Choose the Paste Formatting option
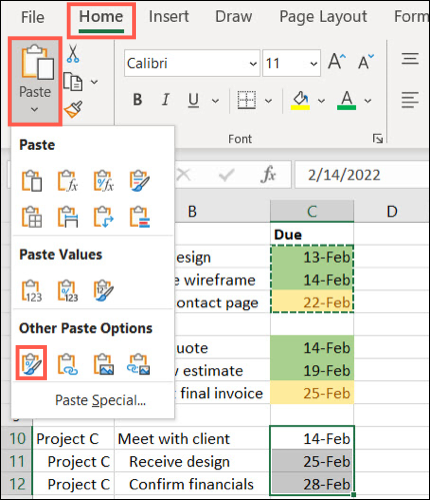Screen dimensions: 430x500 32,363
